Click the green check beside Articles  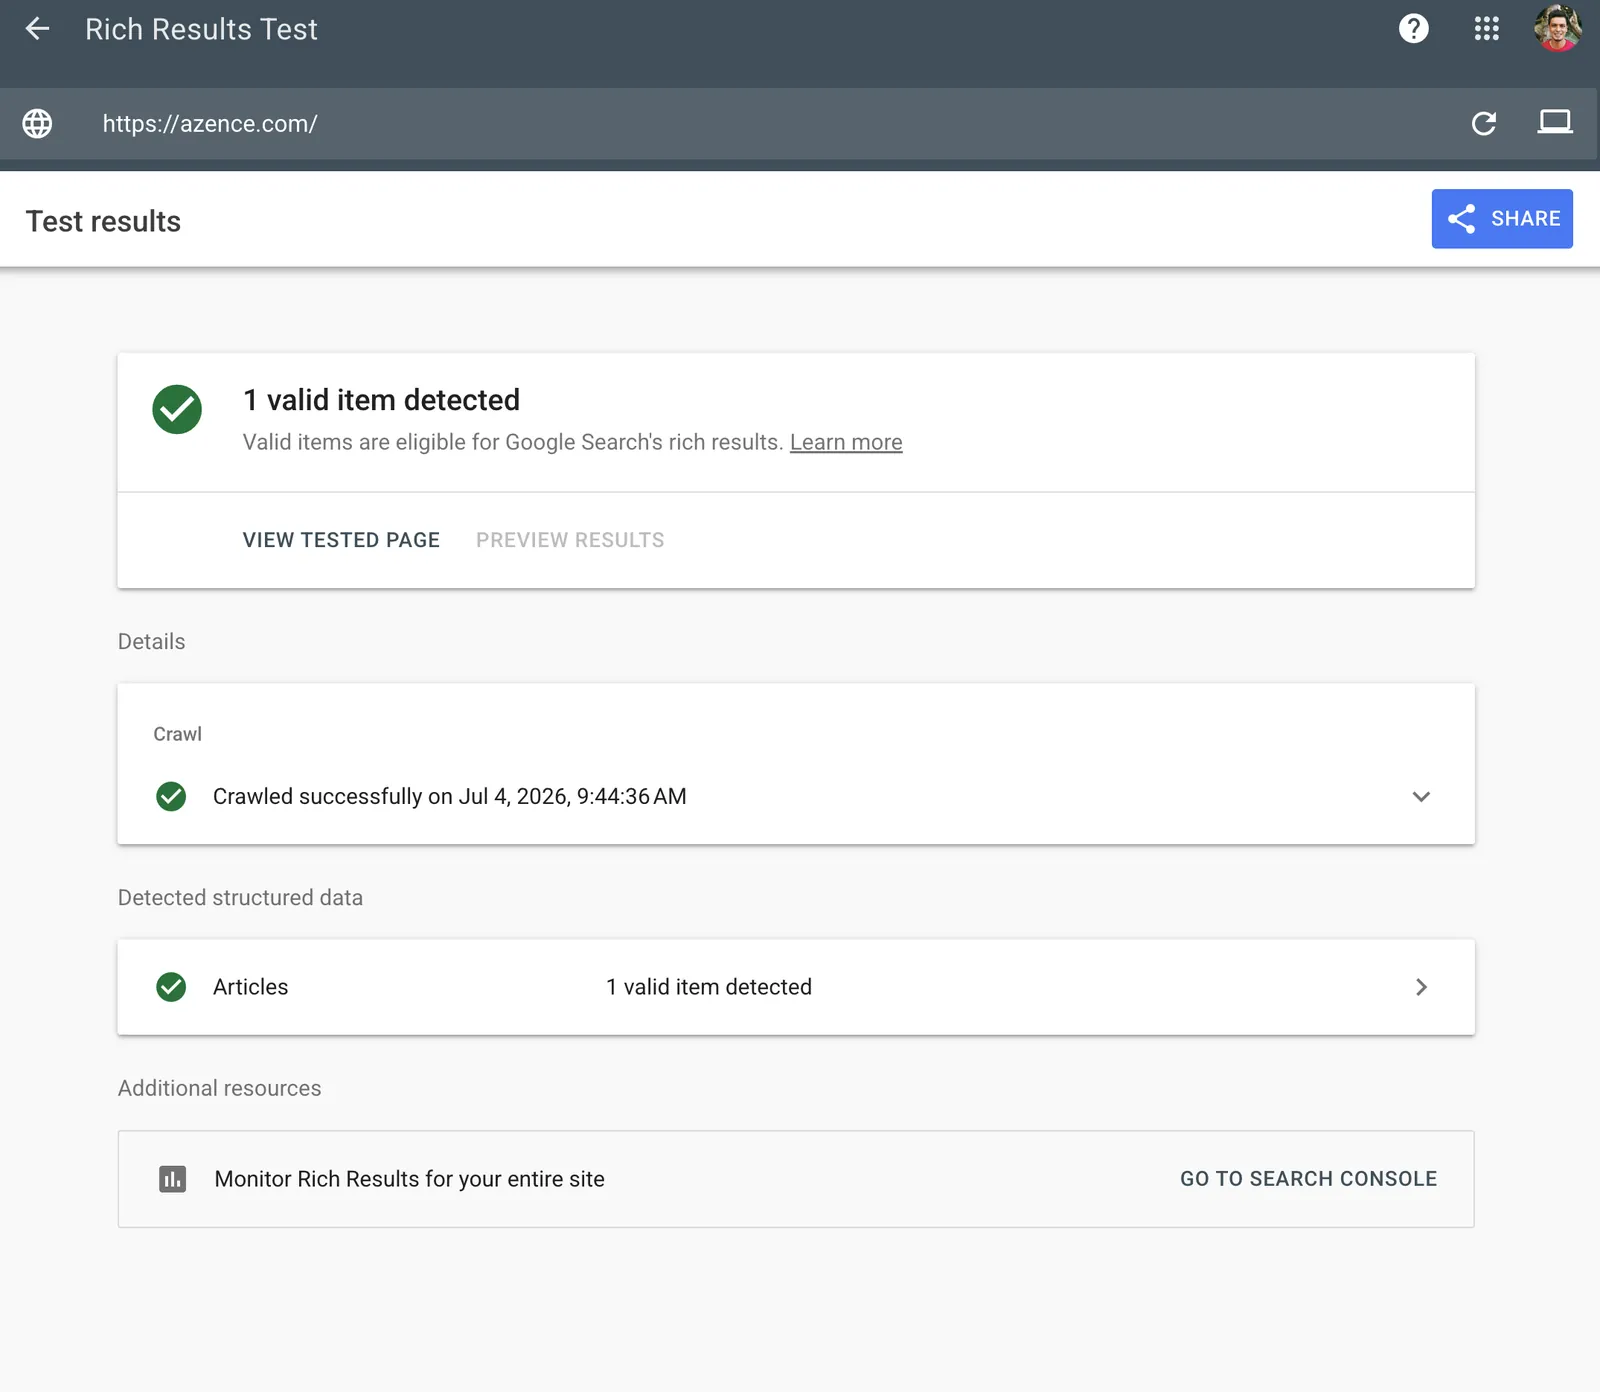point(171,987)
